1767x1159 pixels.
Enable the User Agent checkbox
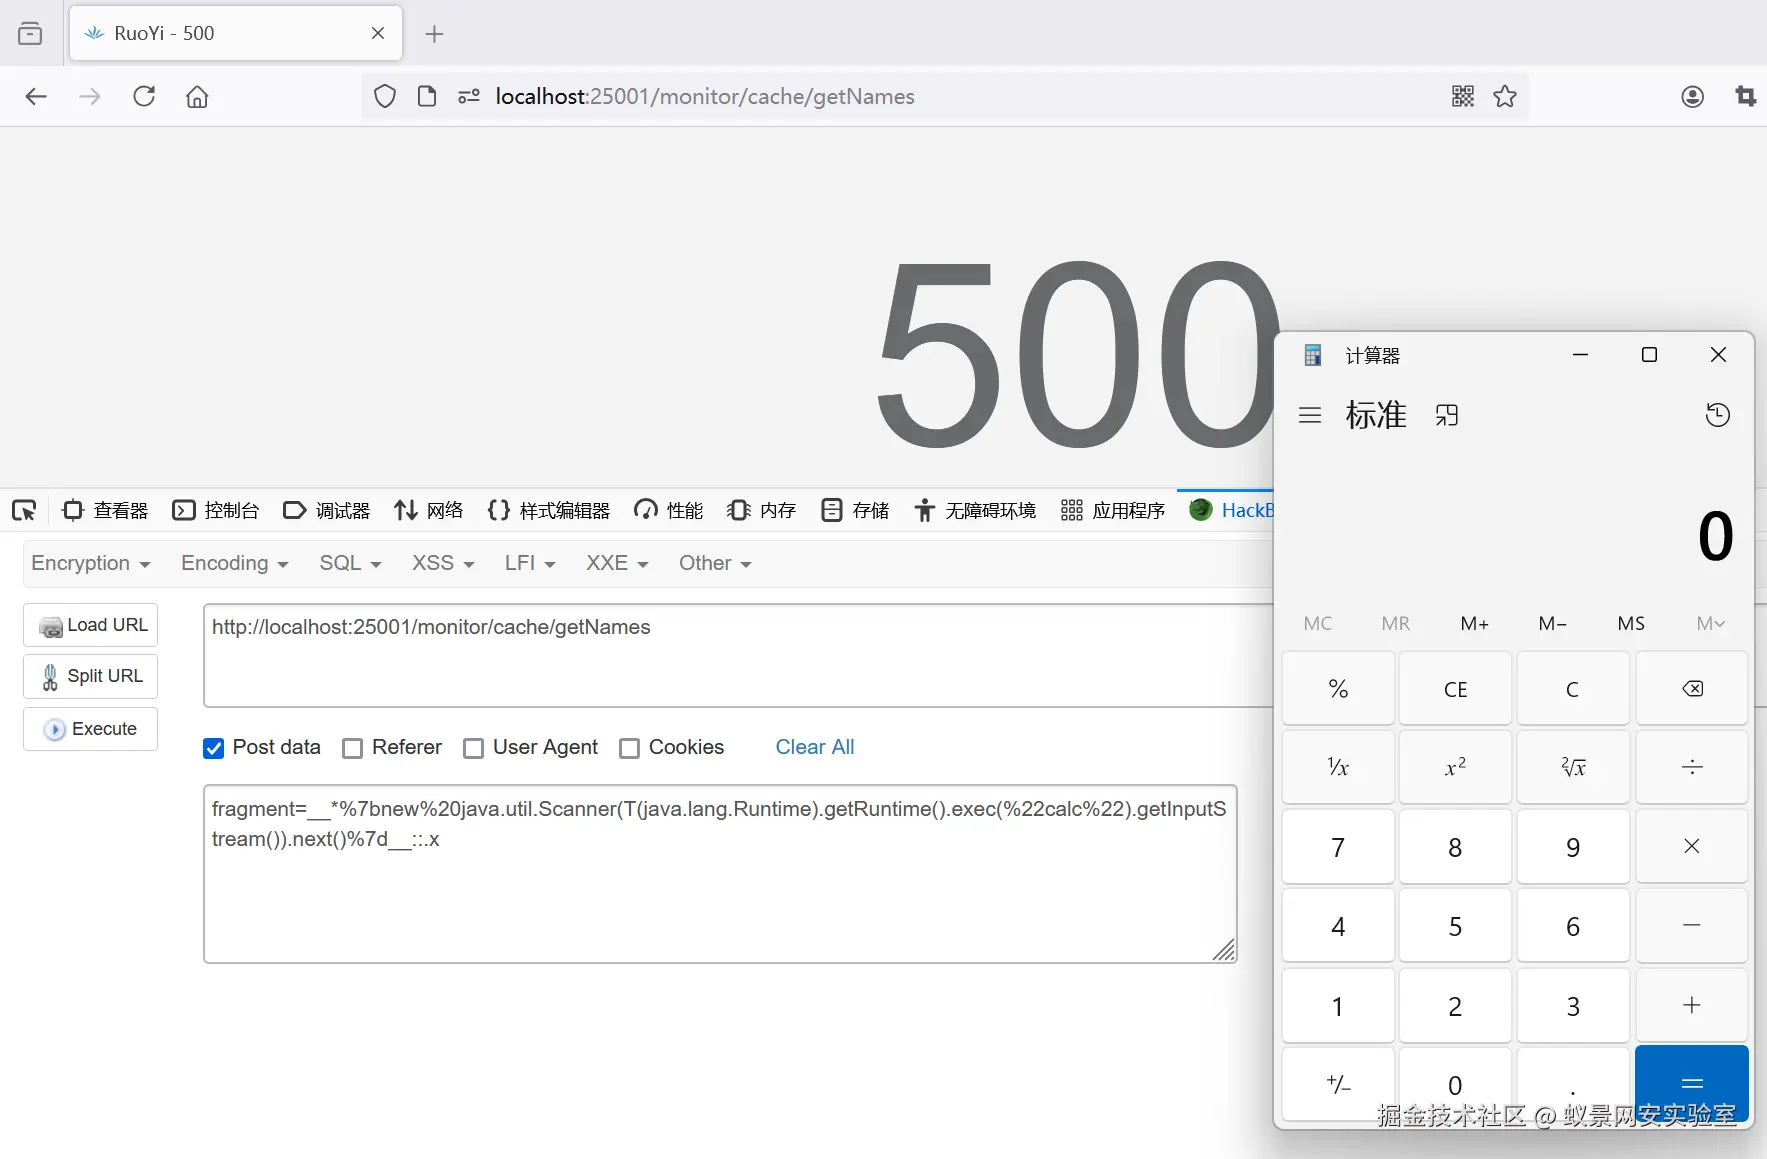pyautogui.click(x=473, y=748)
